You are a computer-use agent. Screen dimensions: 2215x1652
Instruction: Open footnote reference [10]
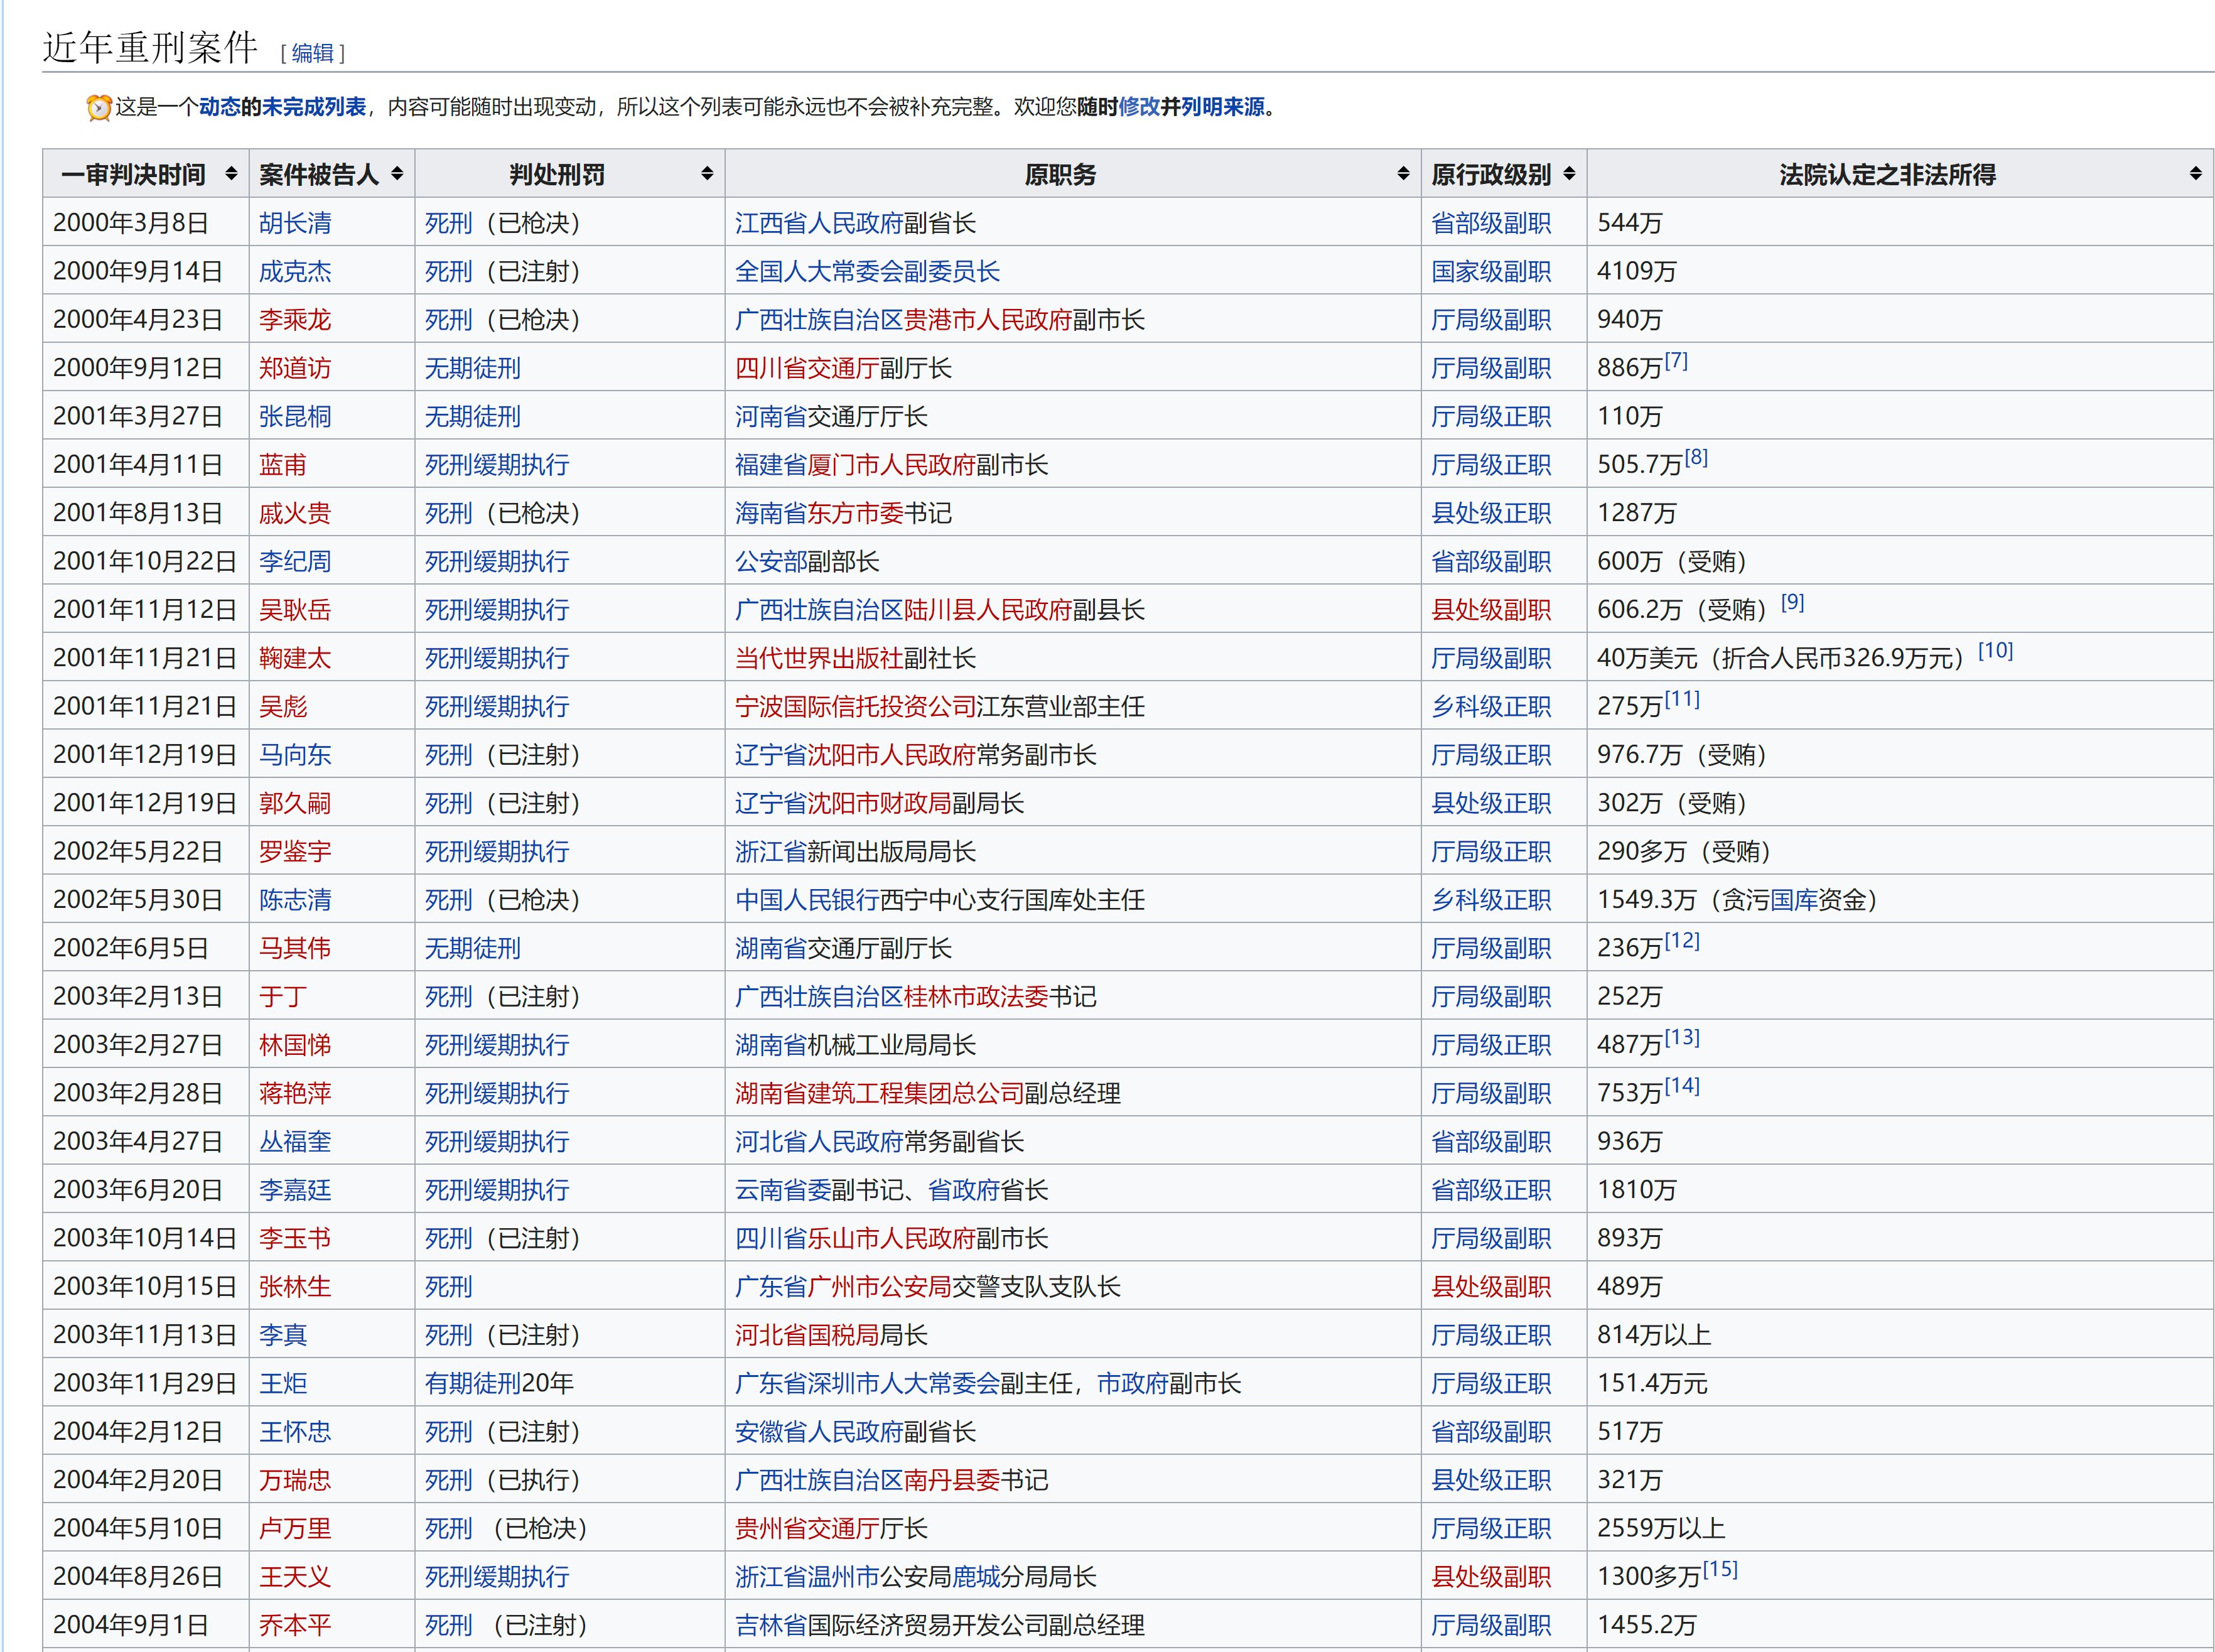1996,651
